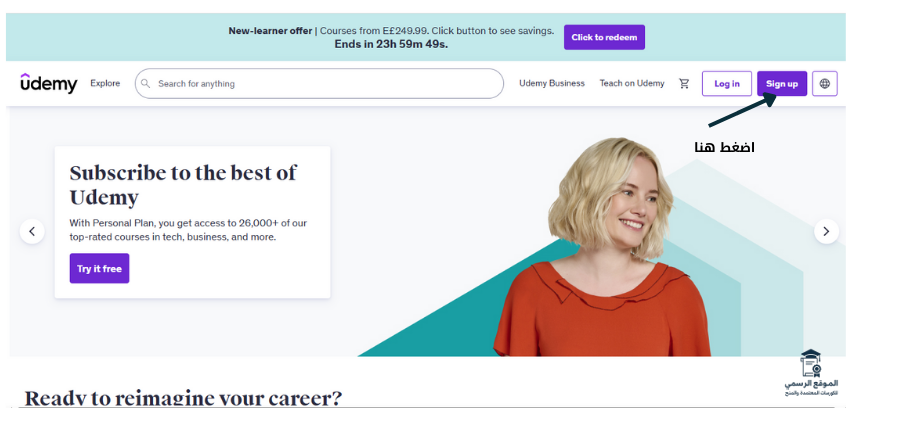Open the globe language selector
Viewport: 902px width, 448px height.
coord(824,84)
